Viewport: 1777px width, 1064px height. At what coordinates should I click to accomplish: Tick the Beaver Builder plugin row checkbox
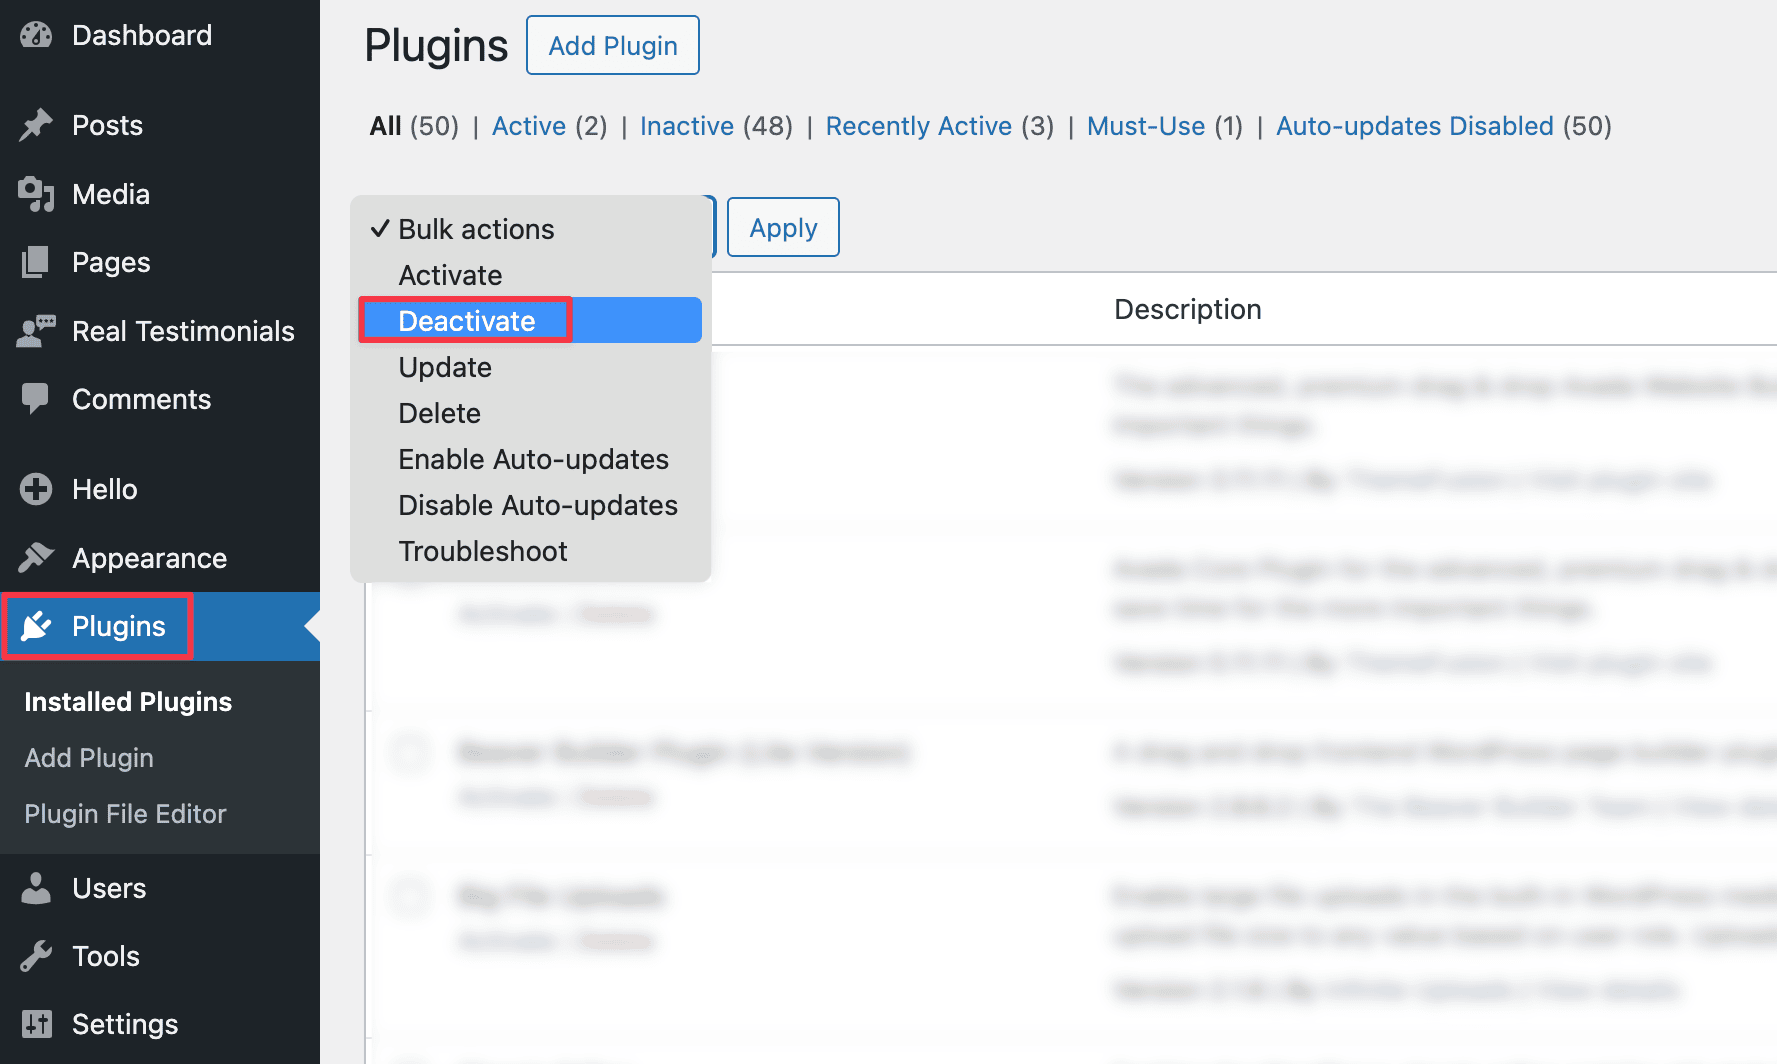pos(410,752)
